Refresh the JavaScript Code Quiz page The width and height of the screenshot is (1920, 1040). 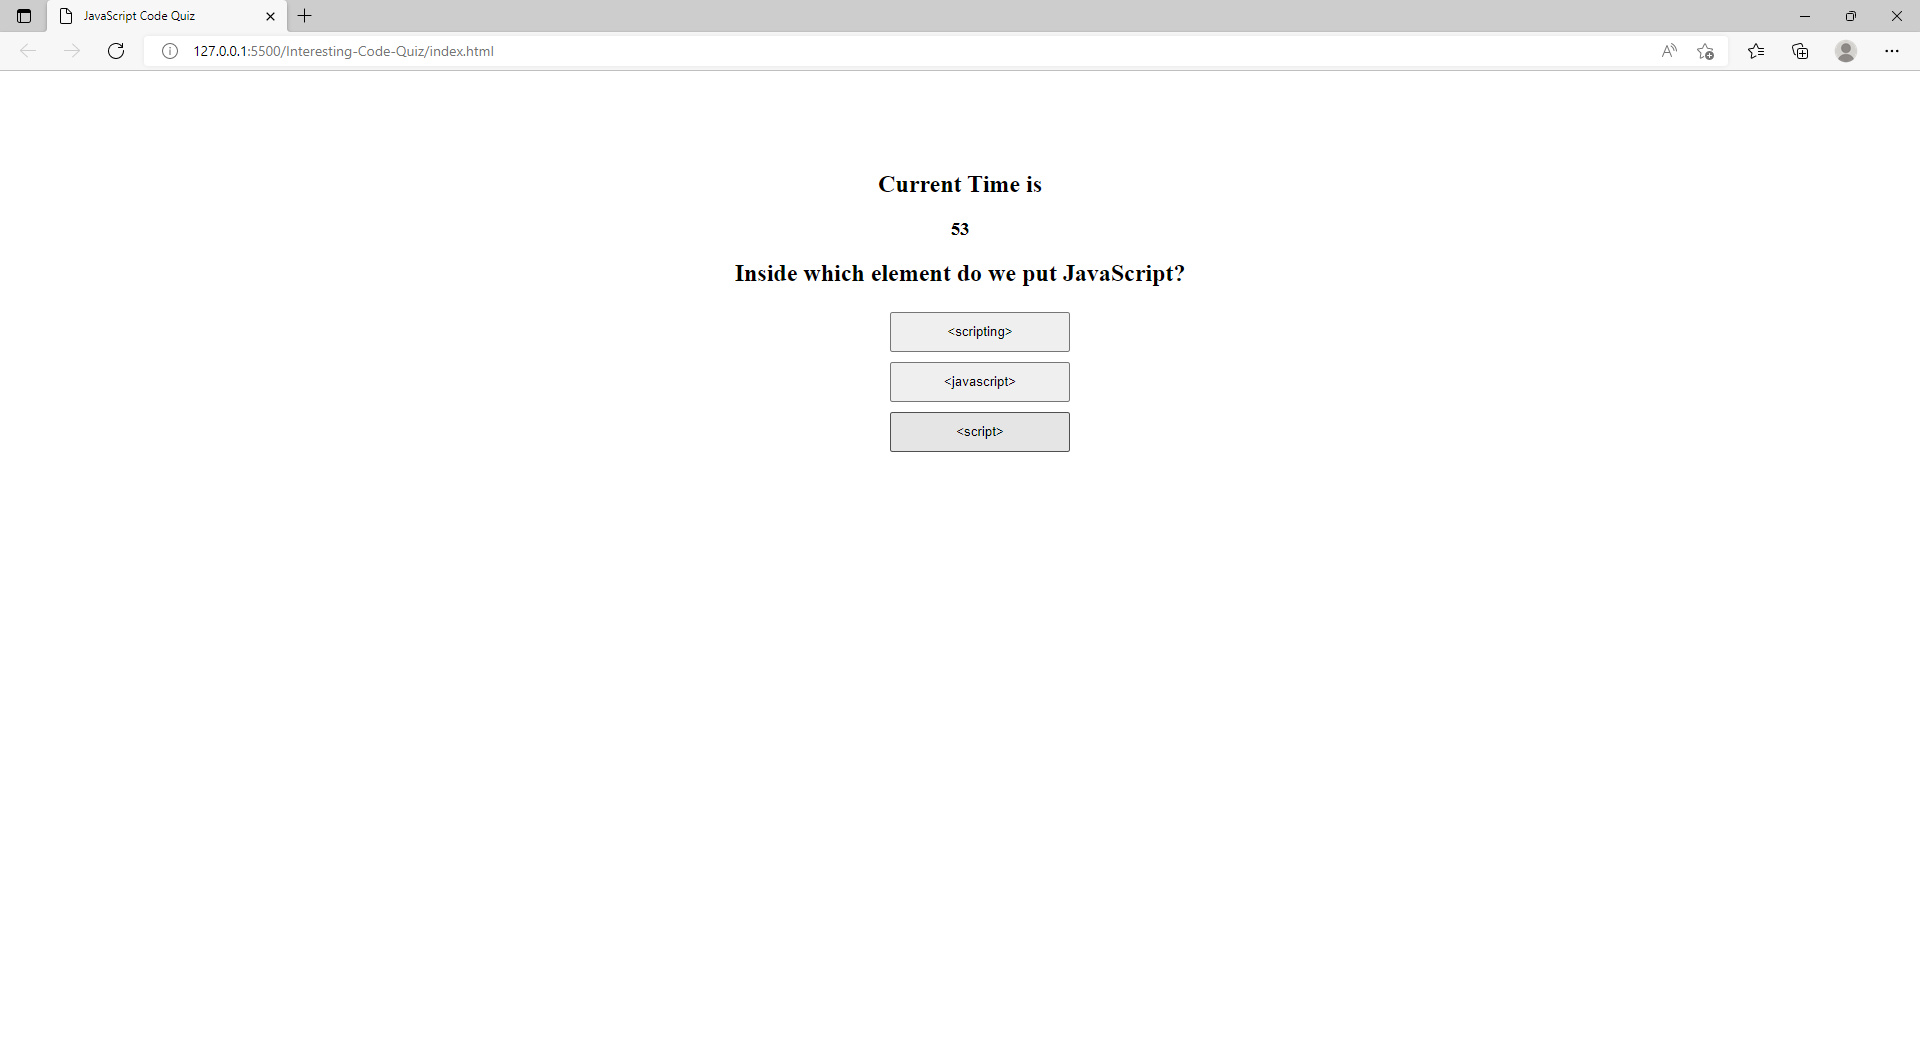[x=116, y=51]
